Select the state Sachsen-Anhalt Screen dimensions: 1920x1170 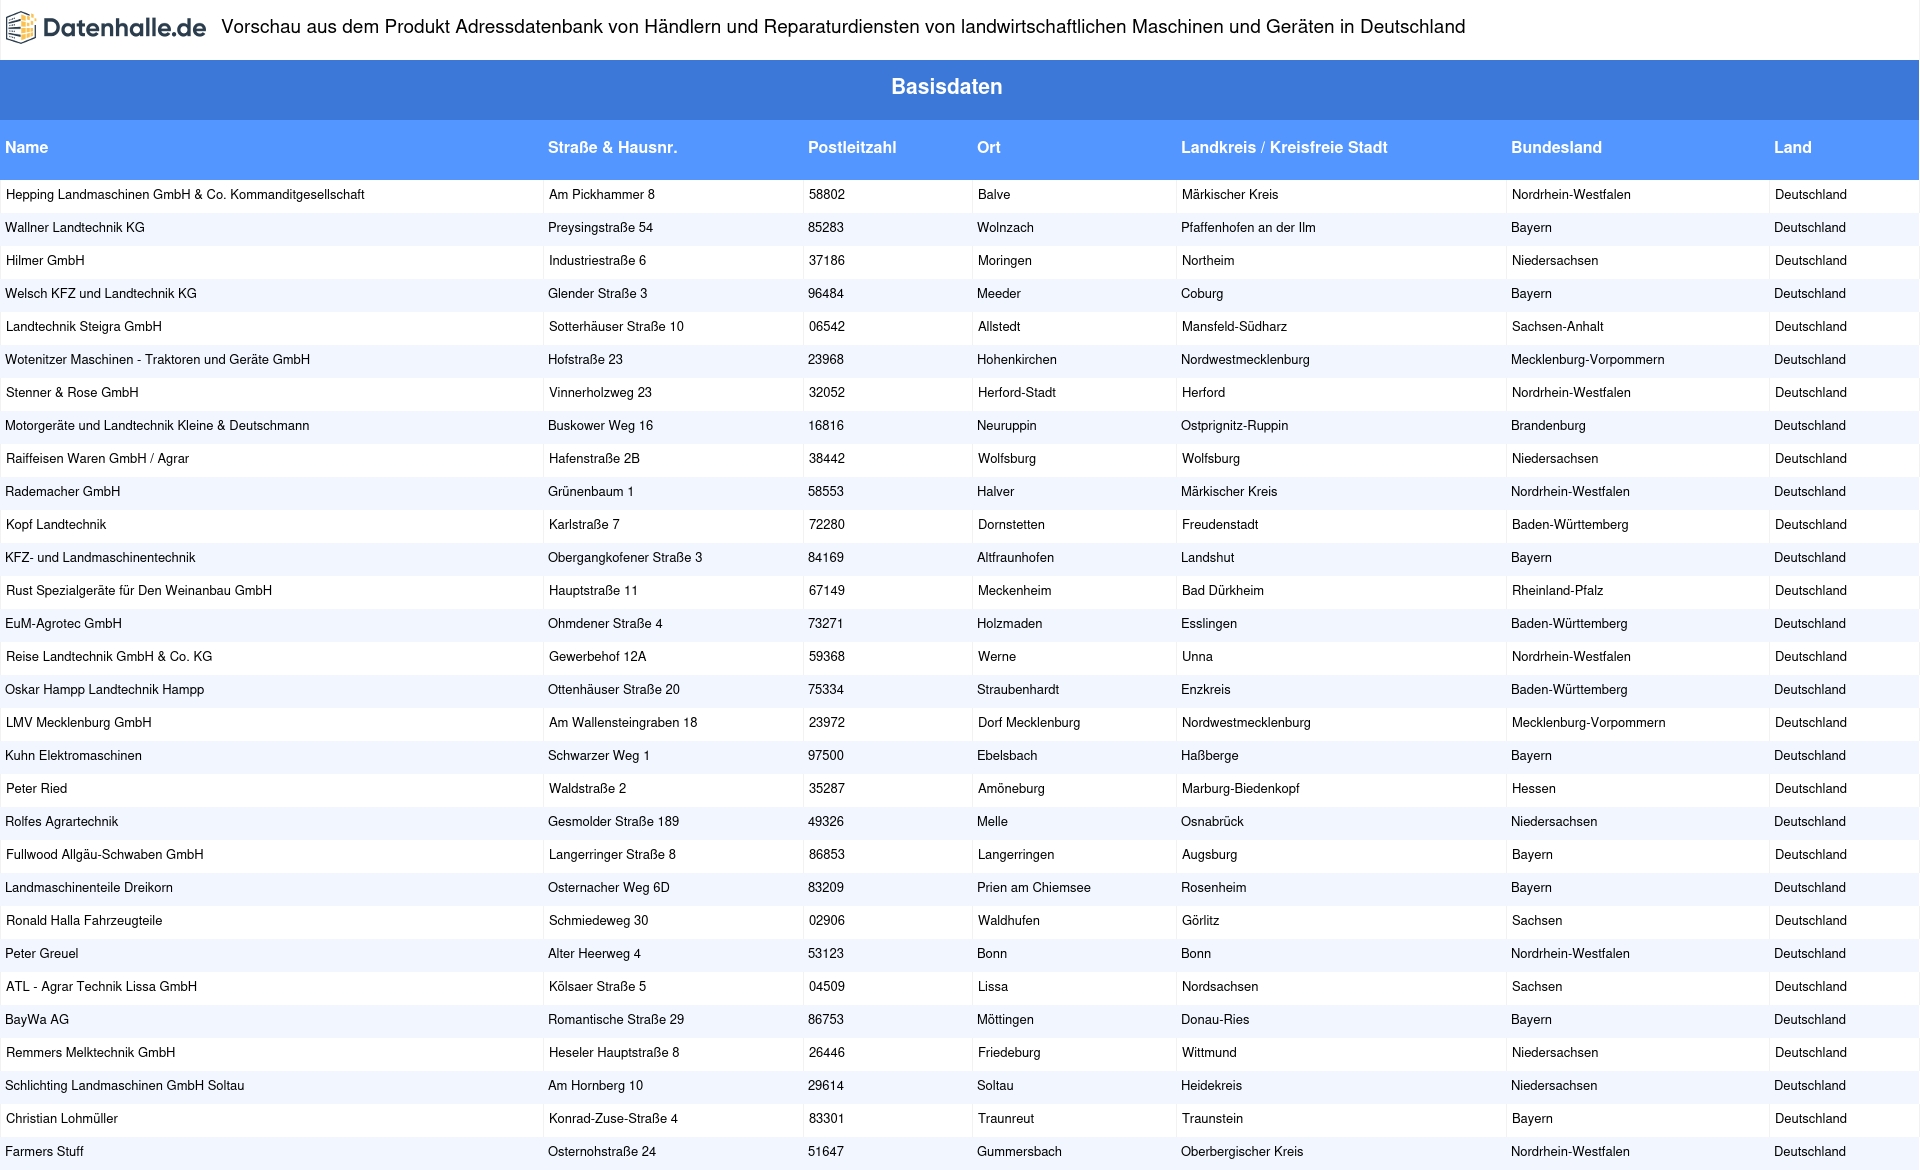click(x=1558, y=327)
